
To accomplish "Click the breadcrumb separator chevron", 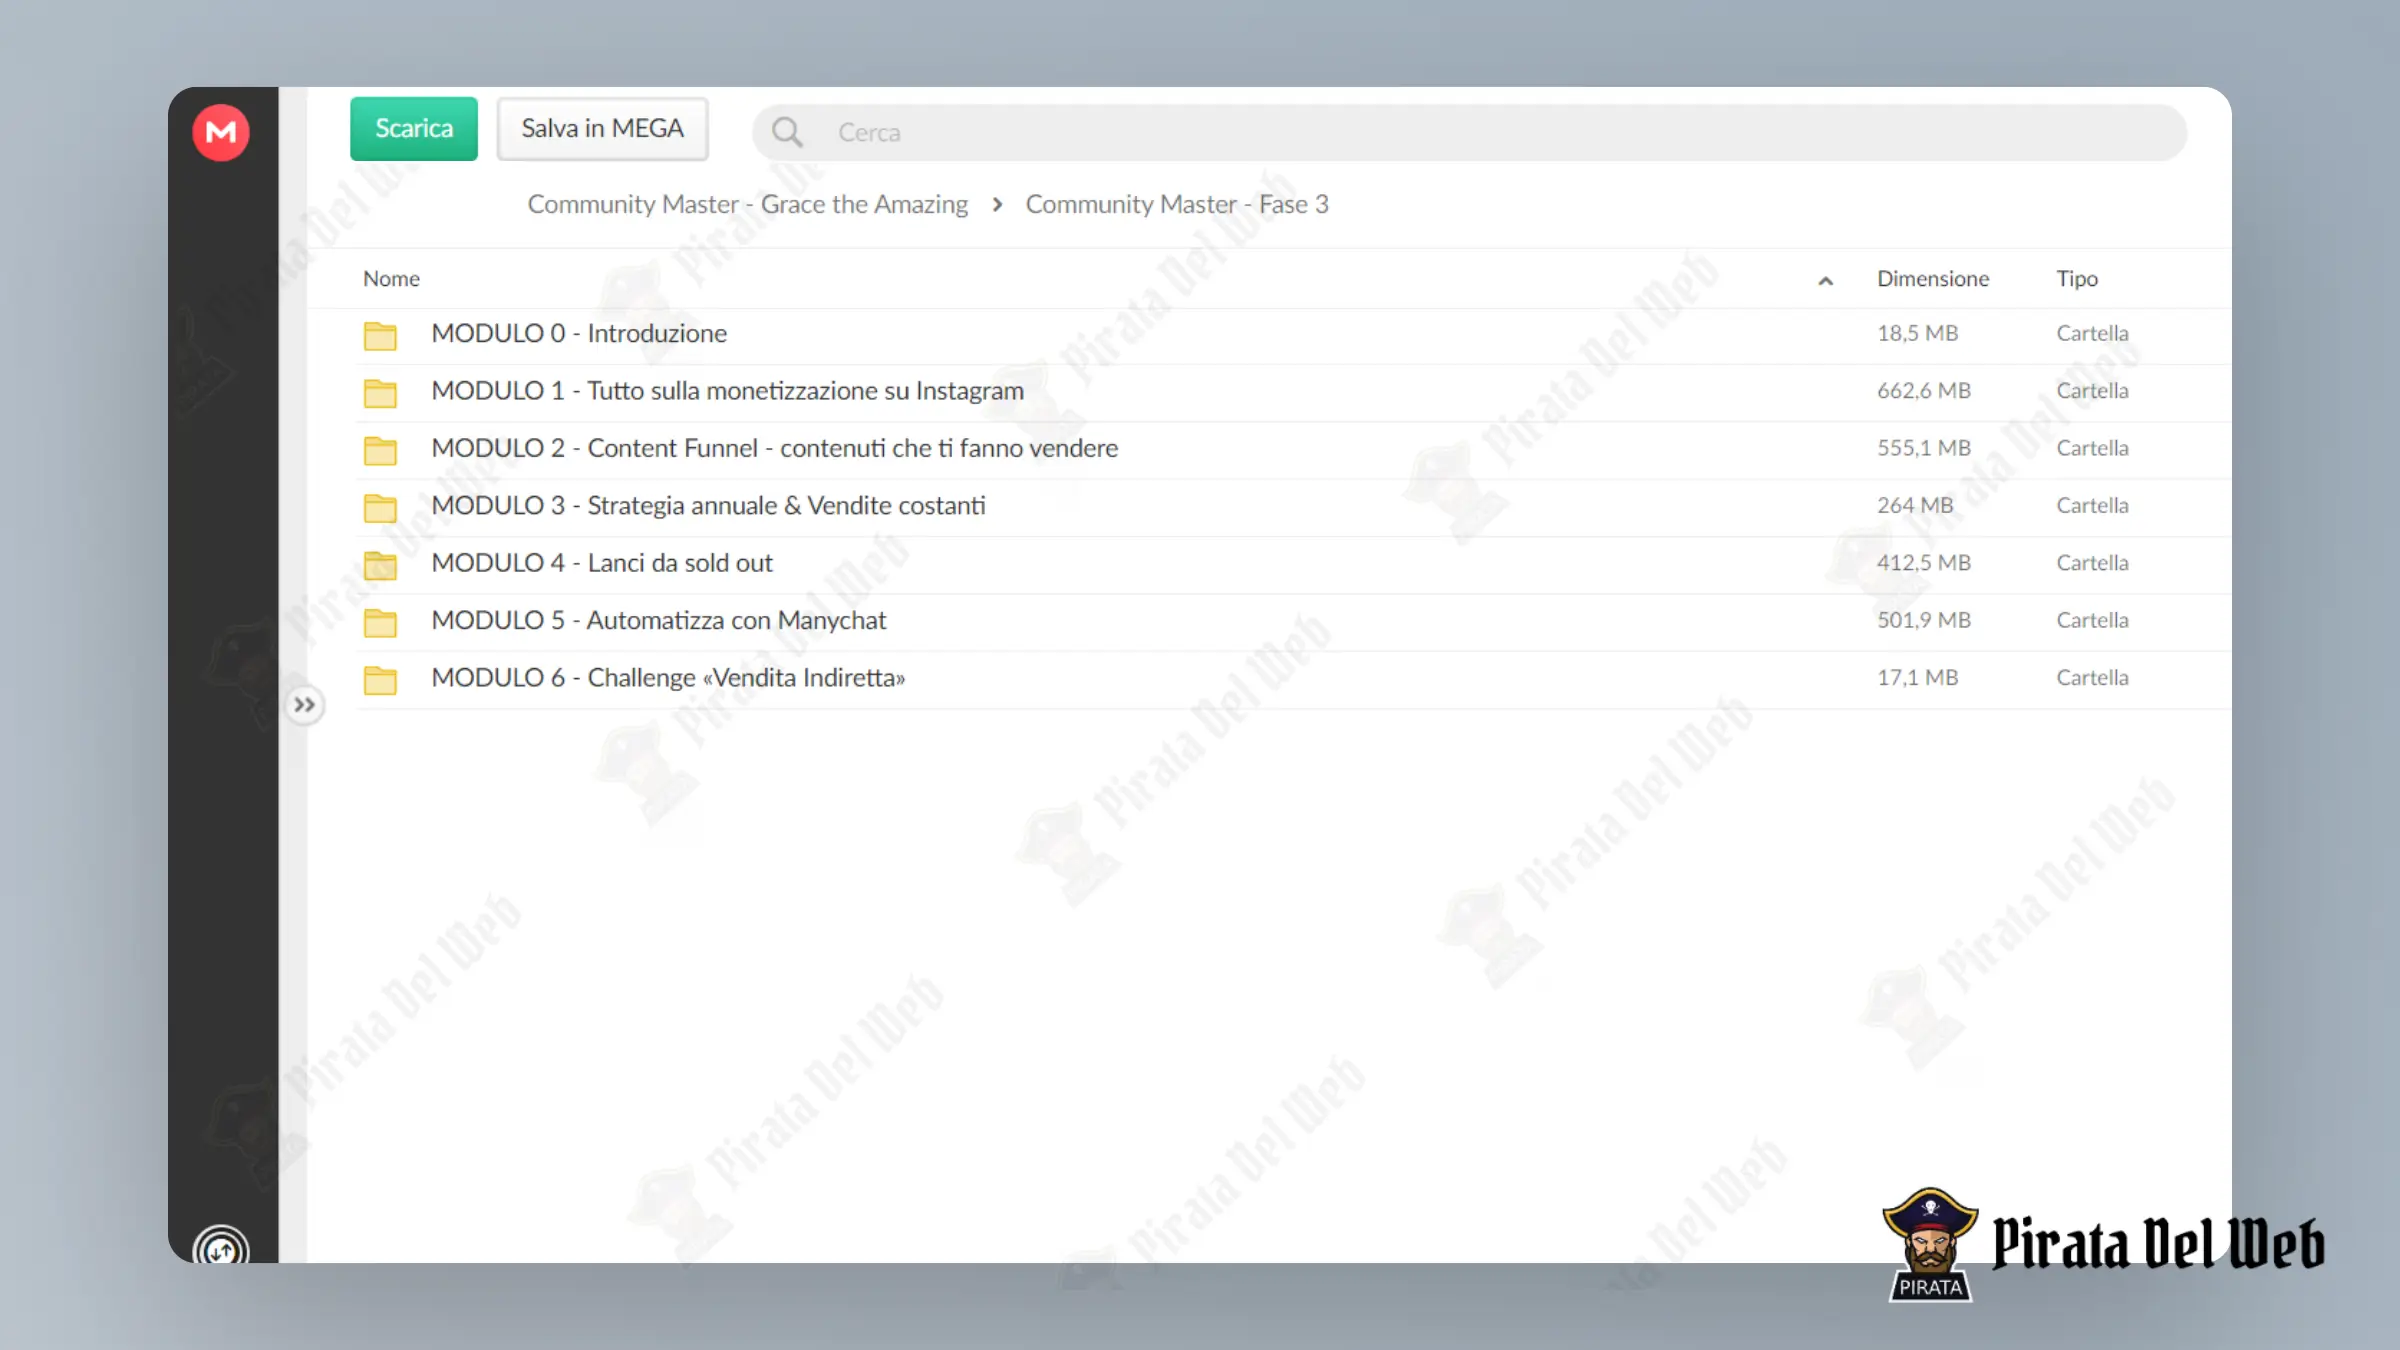I will 997,204.
